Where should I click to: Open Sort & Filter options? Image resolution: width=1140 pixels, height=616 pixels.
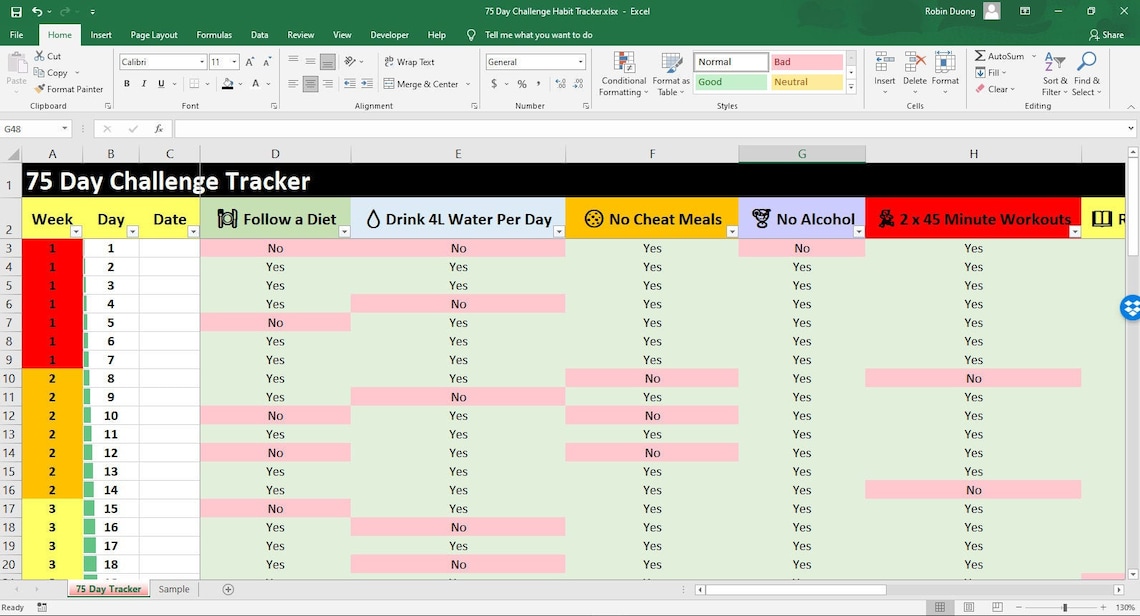(1055, 73)
